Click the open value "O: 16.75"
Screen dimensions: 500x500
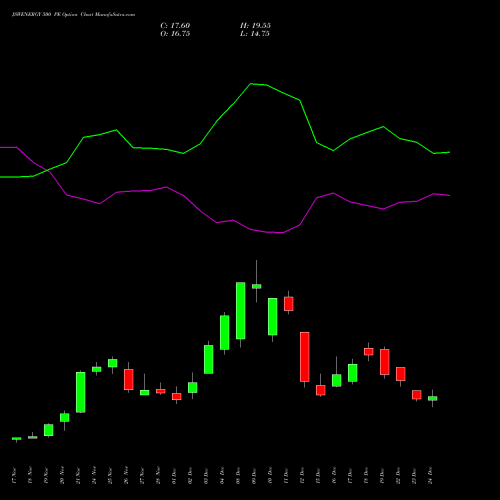tap(175, 34)
